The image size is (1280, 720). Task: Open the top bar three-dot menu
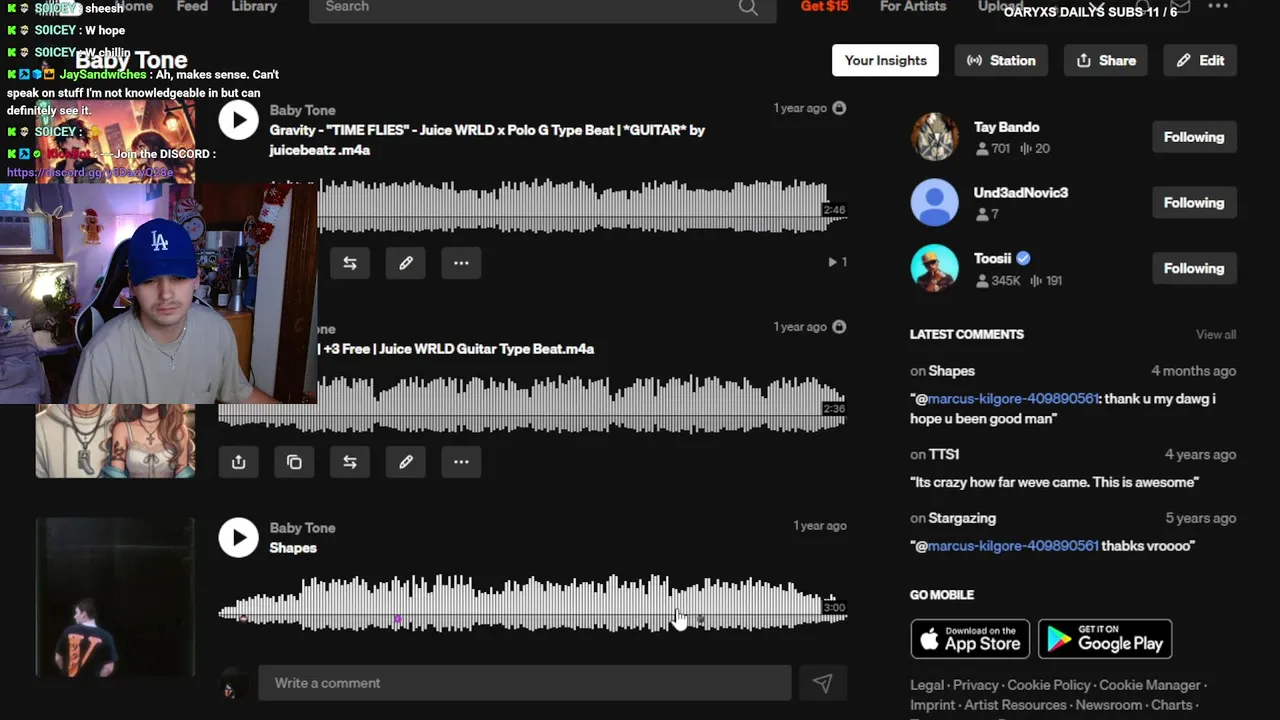coord(1217,7)
